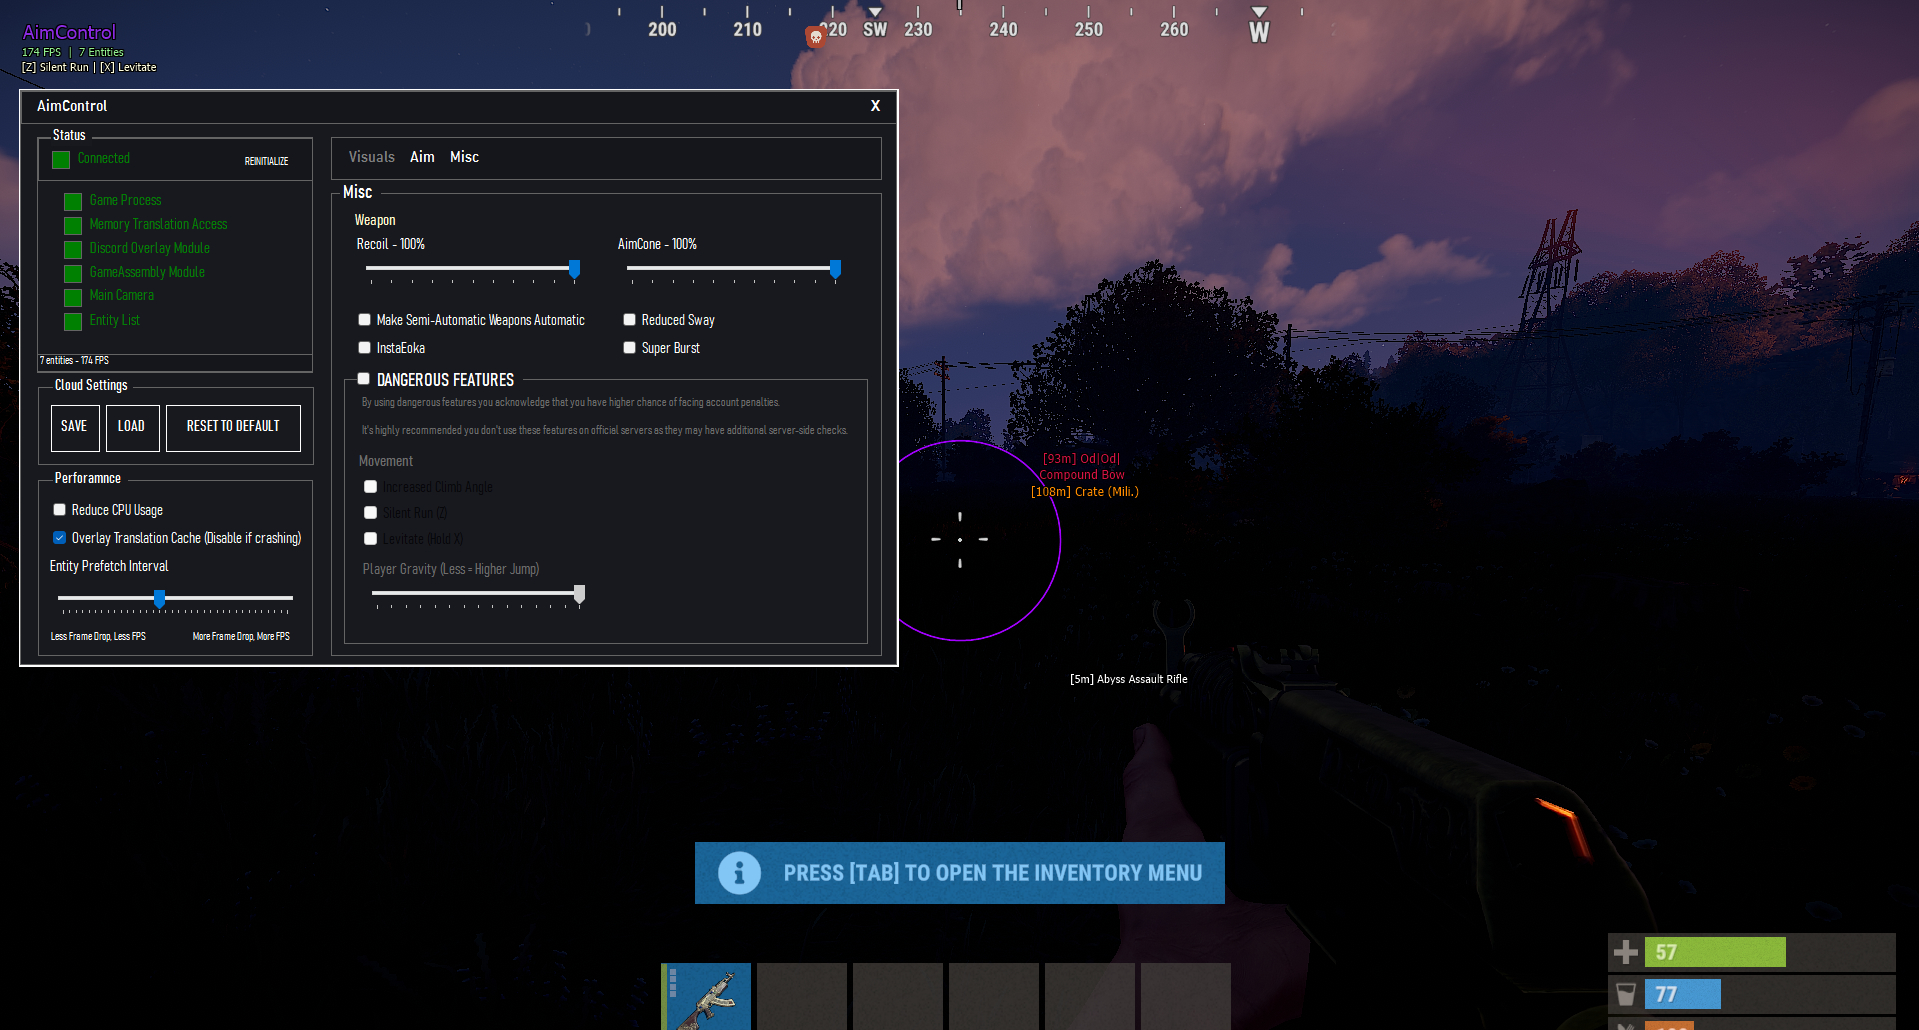Screen dimensions: 1919x1030
Task: Click the 'Main Camera' status label
Action: [121, 295]
